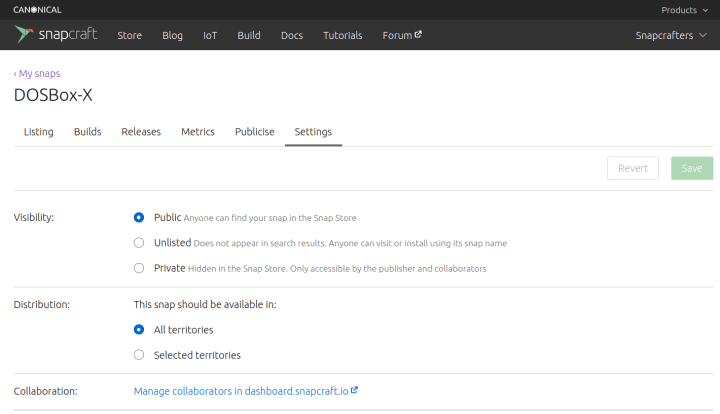Select the Settings tab
This screenshot has height=414, width=720.
pyautogui.click(x=313, y=132)
